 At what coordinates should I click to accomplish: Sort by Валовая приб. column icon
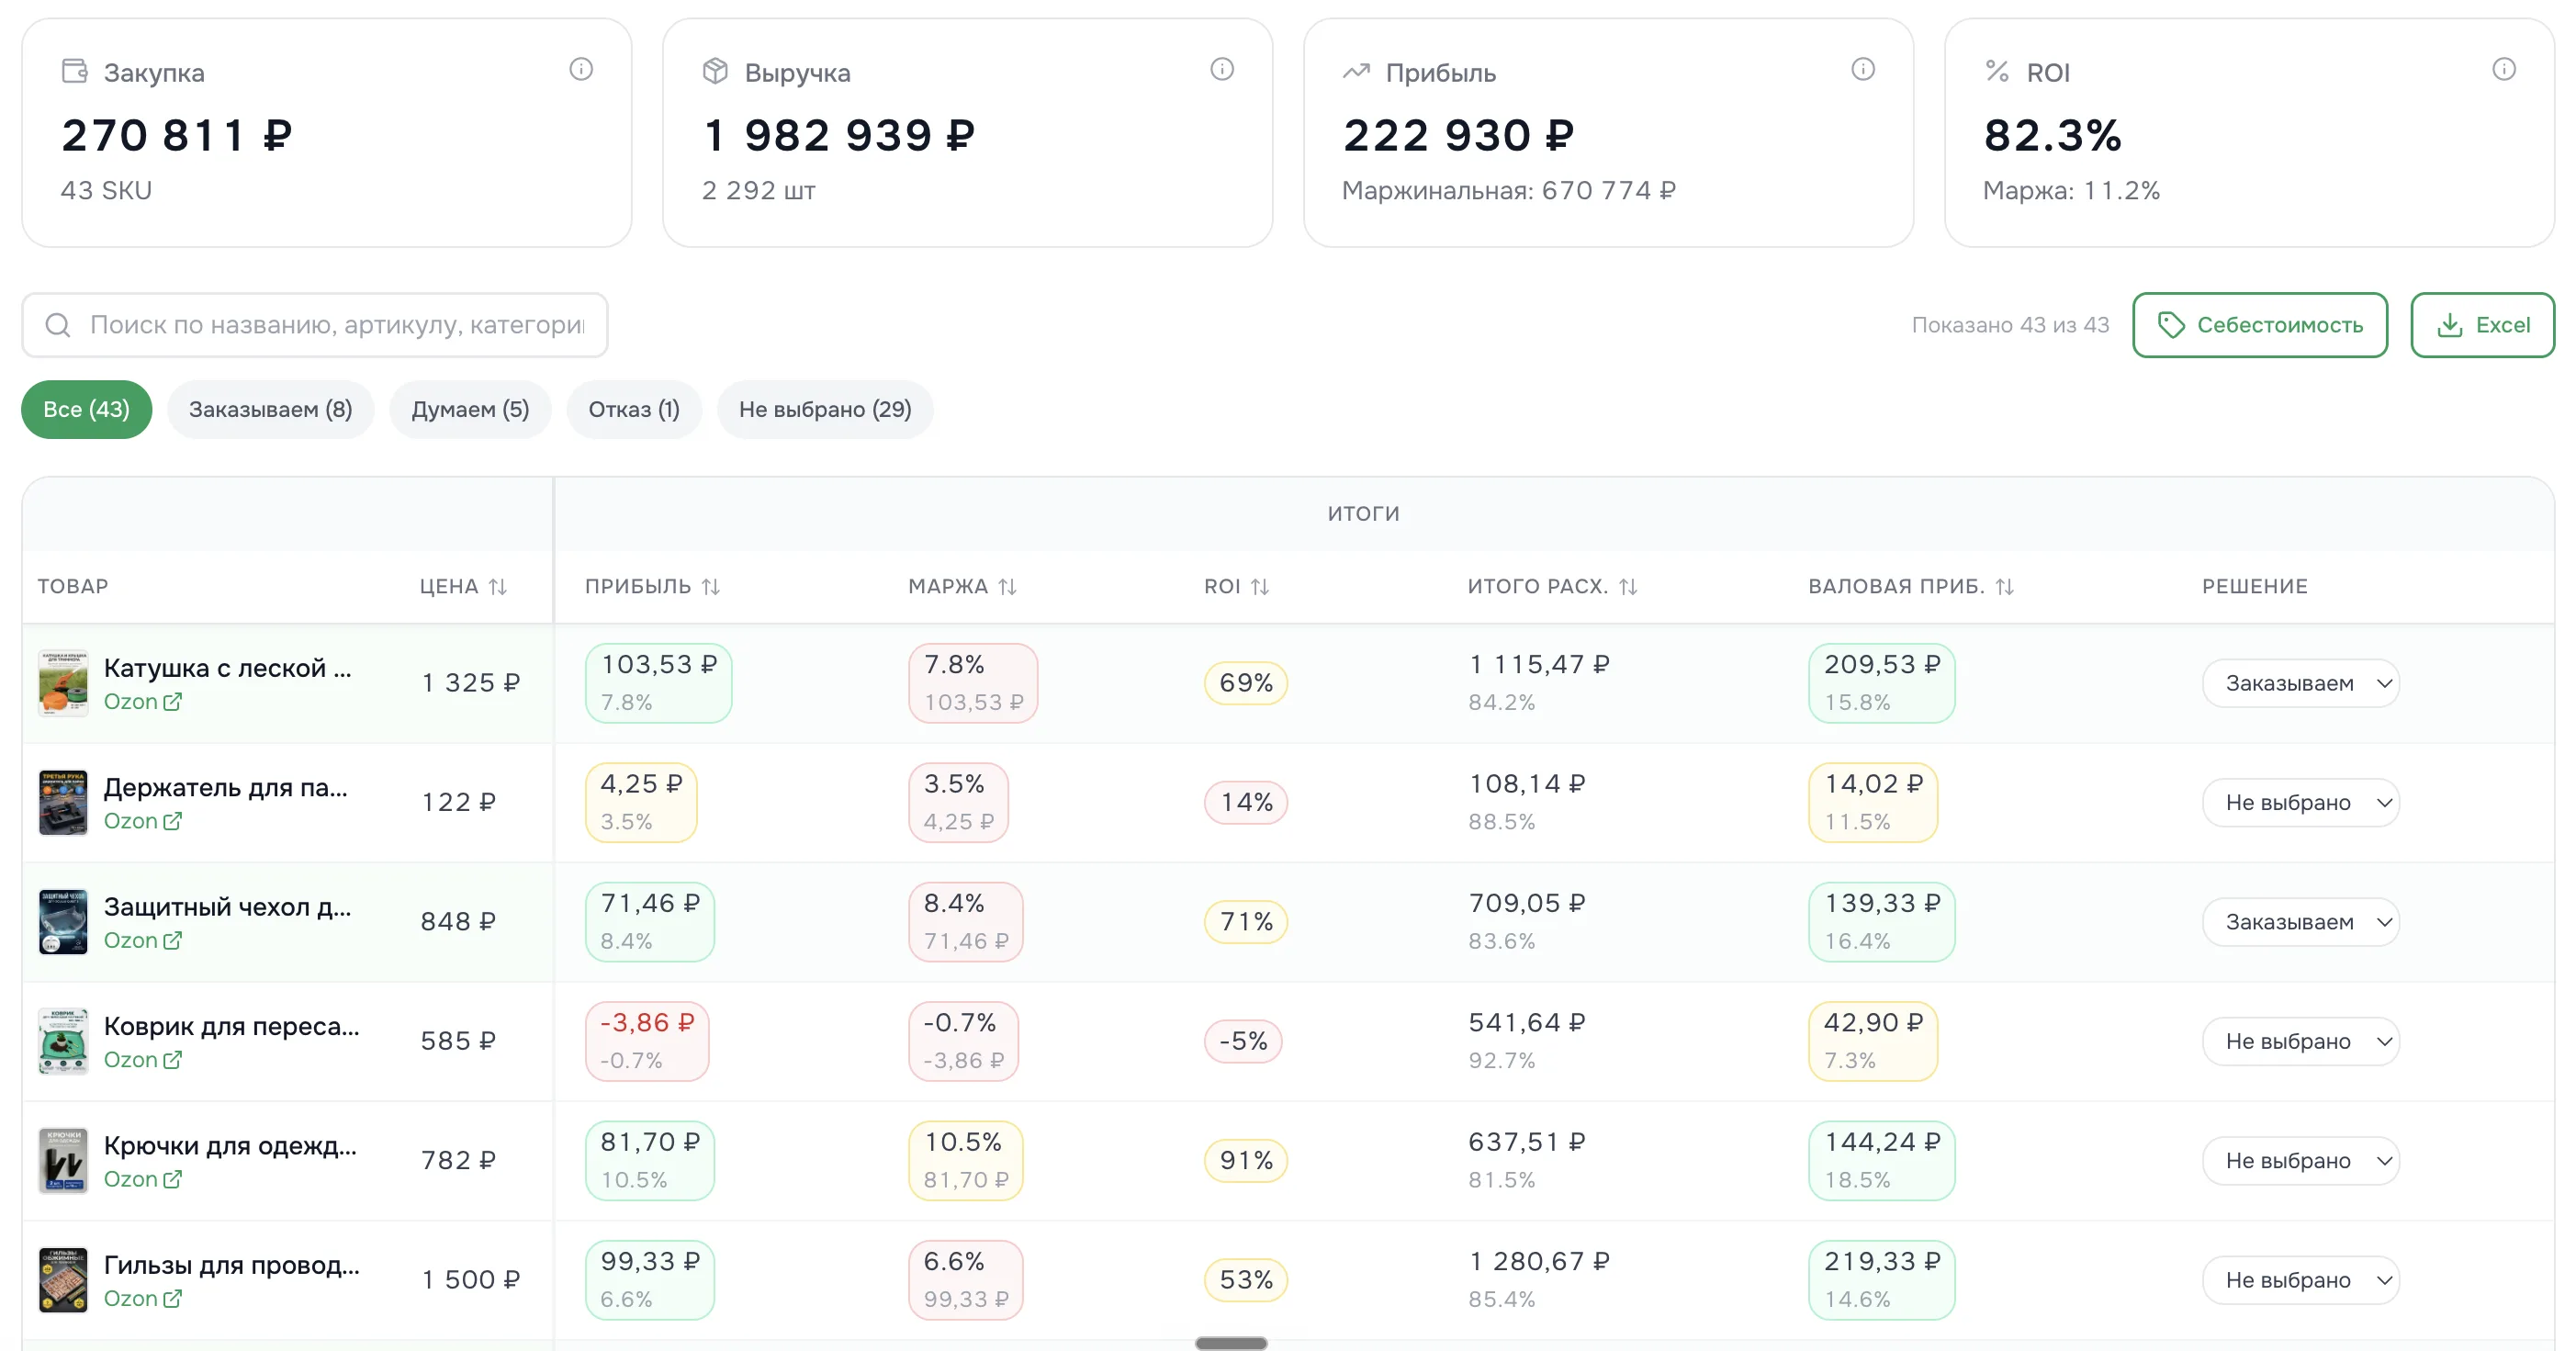coord(2005,587)
